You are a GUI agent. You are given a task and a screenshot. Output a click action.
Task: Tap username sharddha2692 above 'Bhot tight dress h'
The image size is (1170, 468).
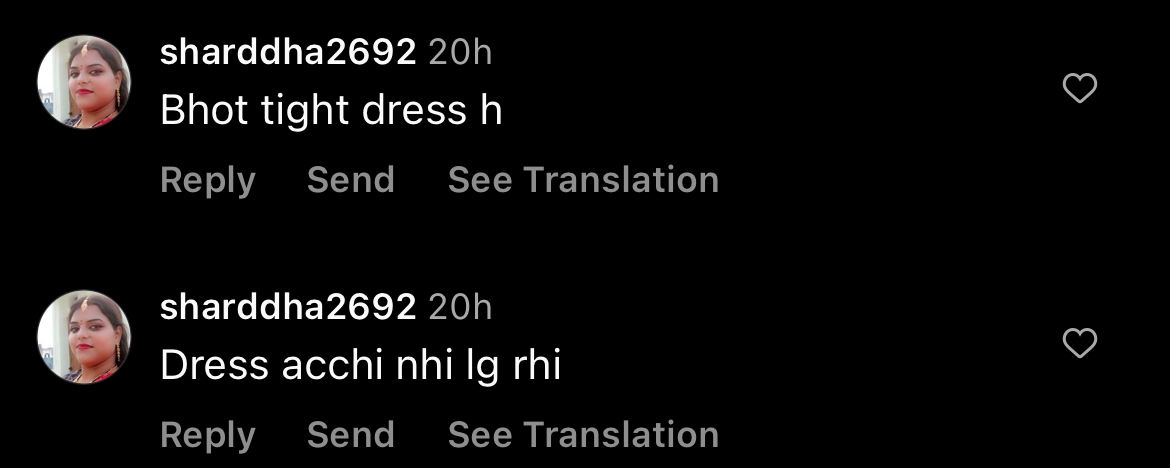pyautogui.click(x=288, y=52)
